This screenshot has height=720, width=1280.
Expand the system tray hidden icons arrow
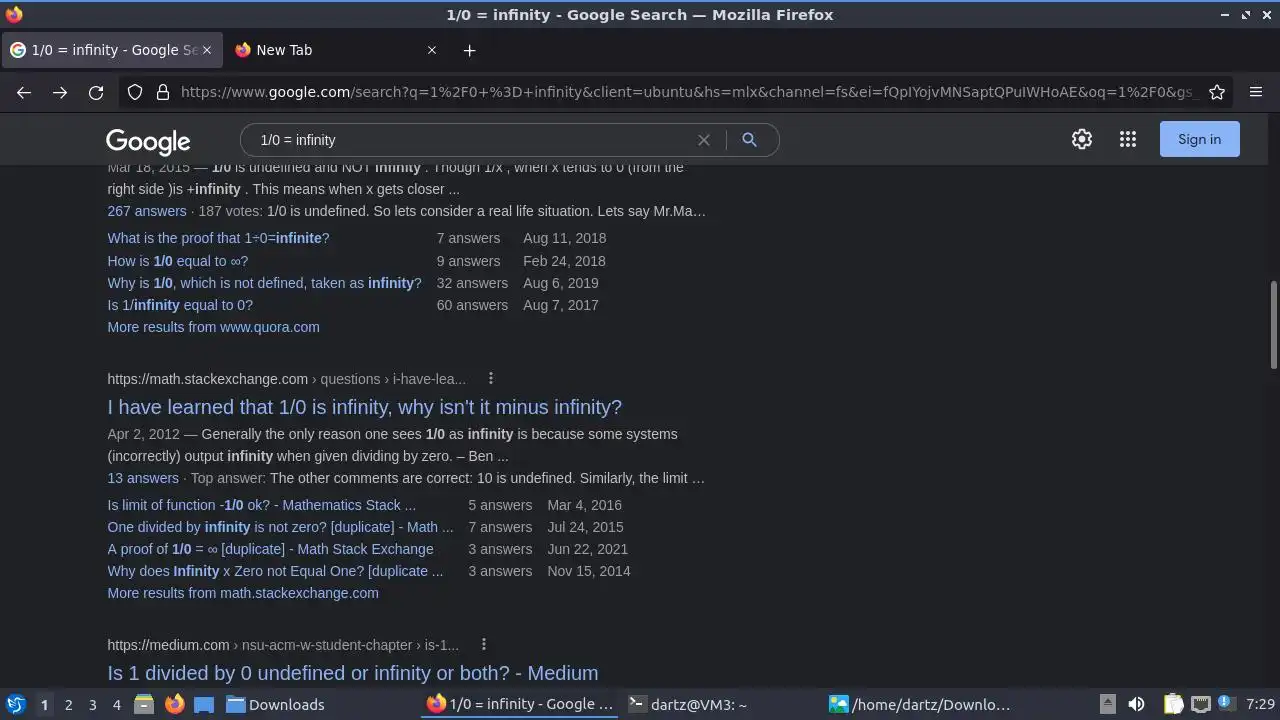pyautogui.click(x=1107, y=704)
